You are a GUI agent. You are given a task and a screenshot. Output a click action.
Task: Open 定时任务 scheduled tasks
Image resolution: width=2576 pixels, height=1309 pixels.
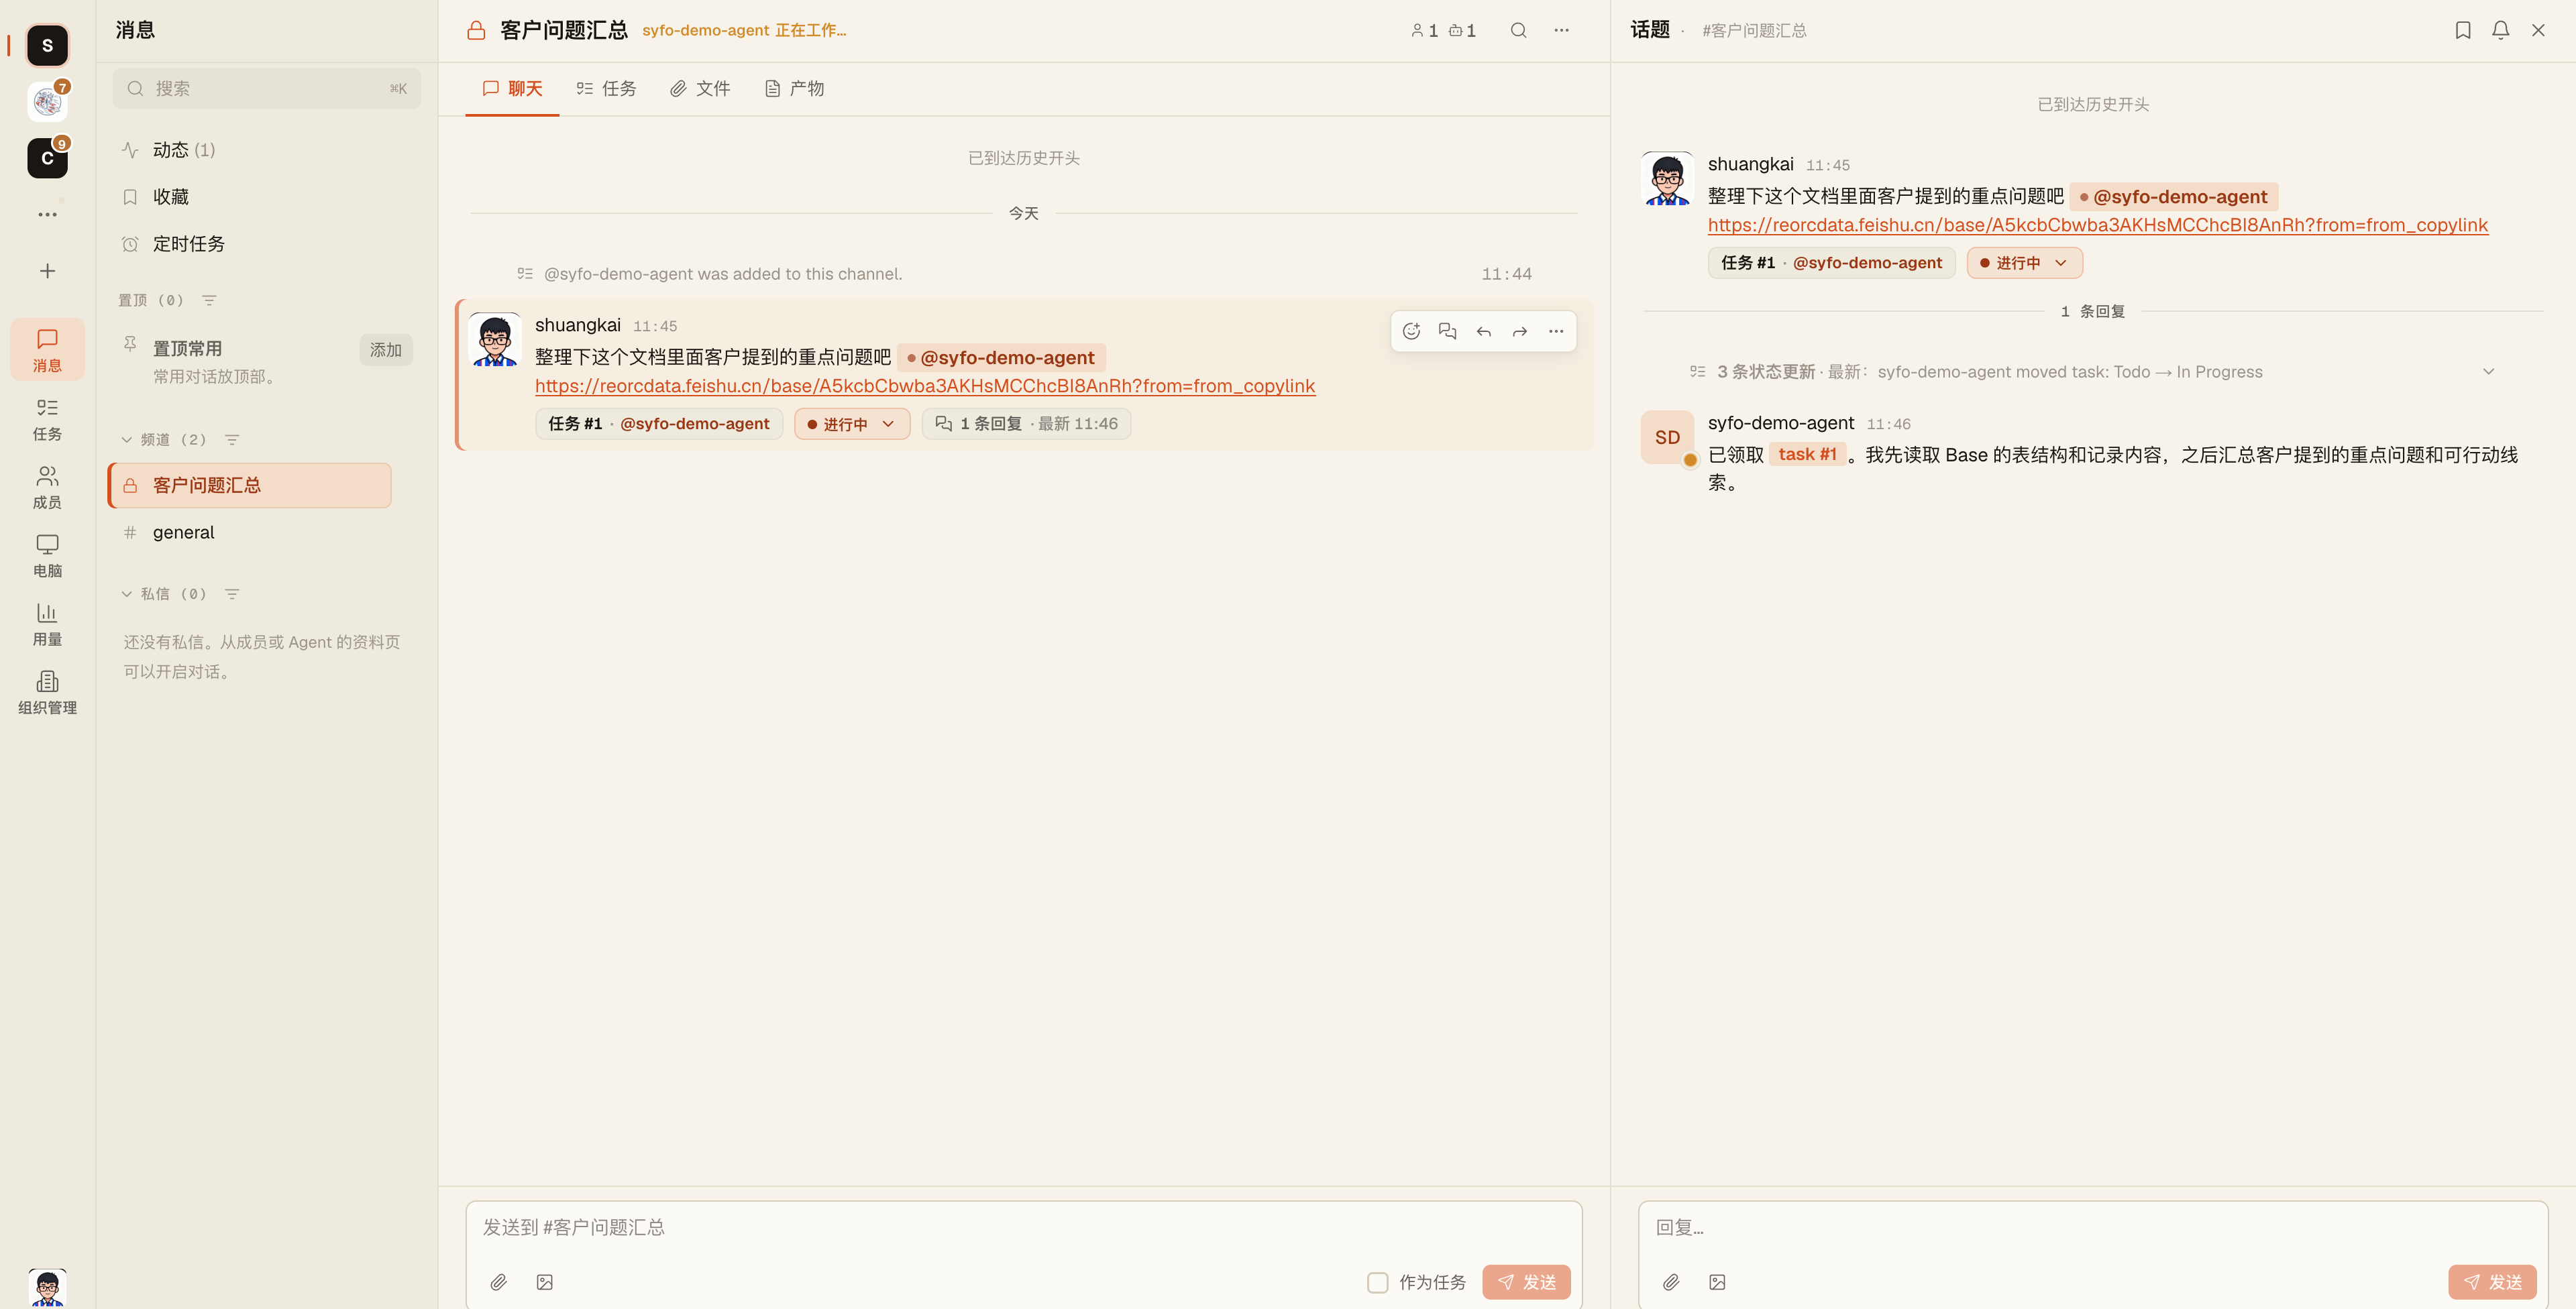pos(266,244)
